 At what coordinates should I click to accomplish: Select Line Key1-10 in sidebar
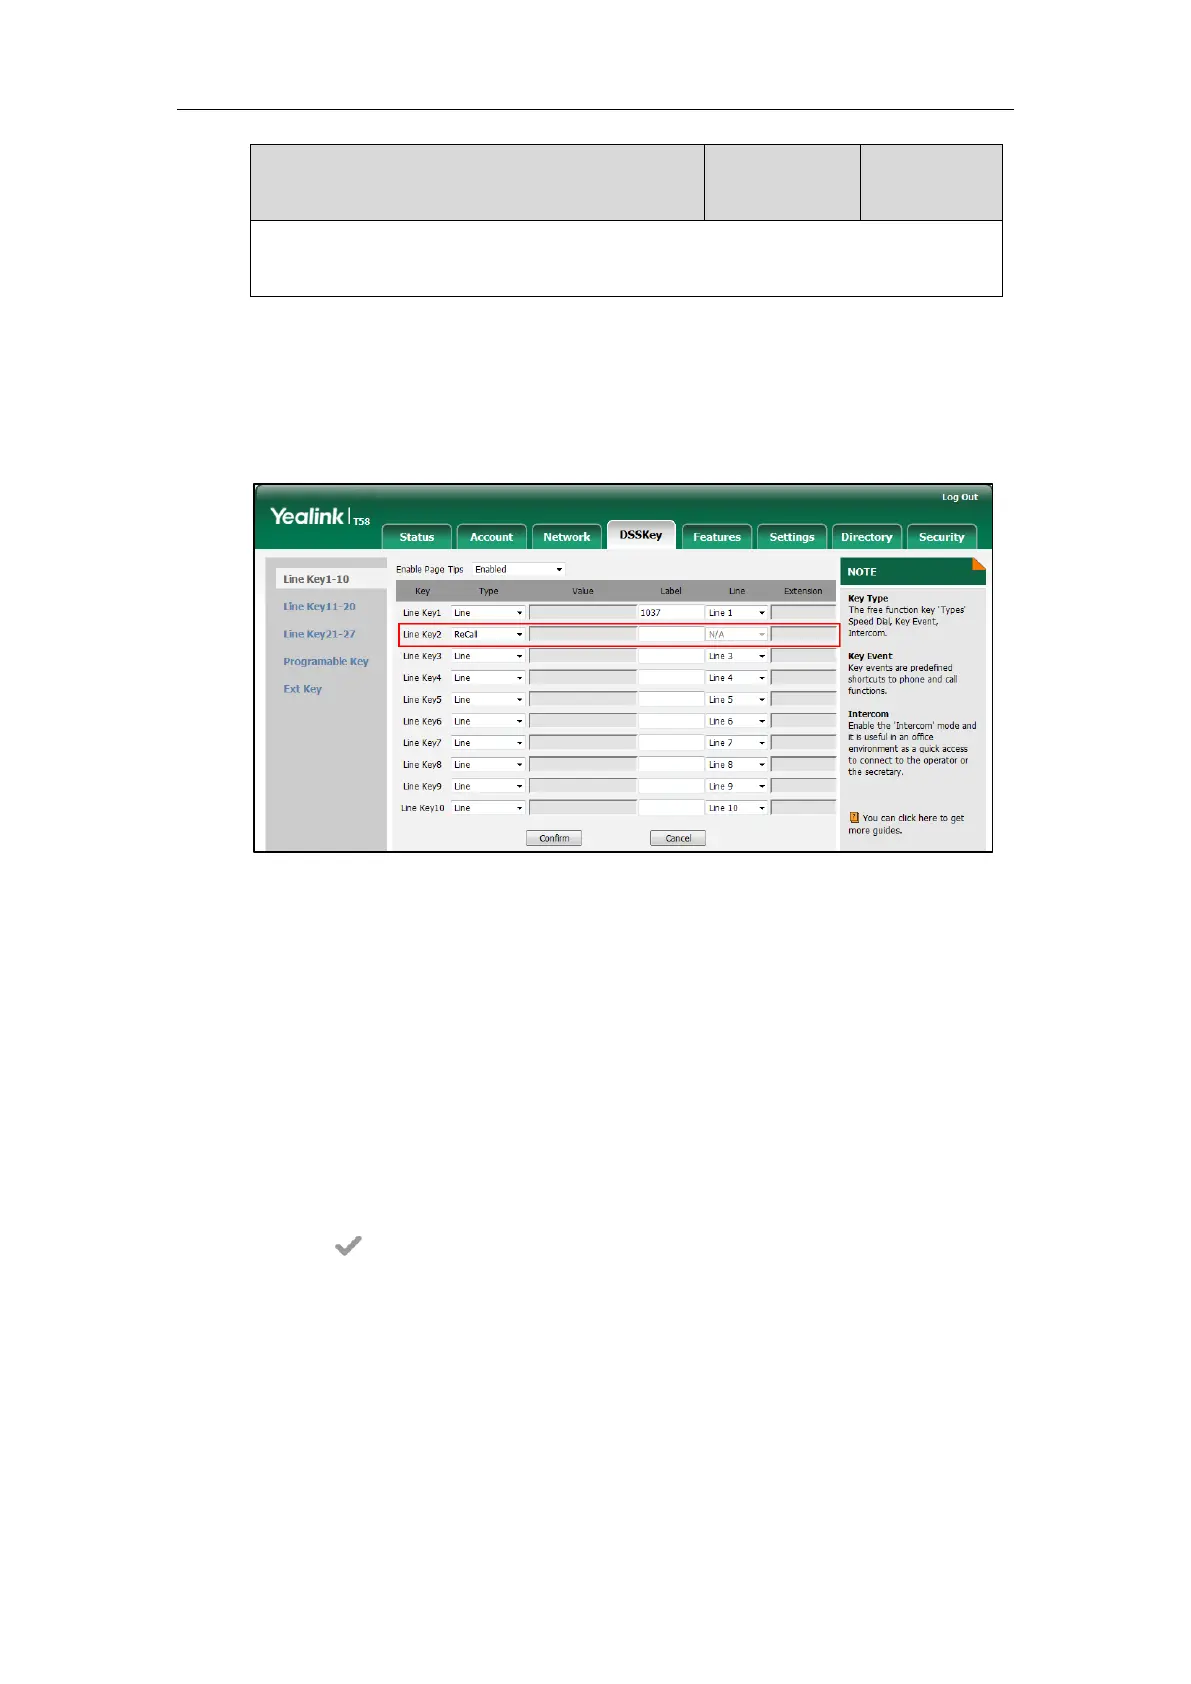(316, 579)
